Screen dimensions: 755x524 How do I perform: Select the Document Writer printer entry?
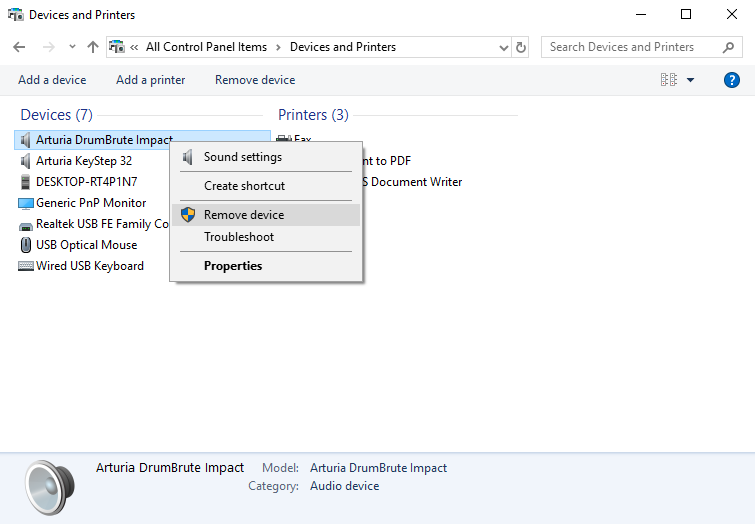coord(412,182)
